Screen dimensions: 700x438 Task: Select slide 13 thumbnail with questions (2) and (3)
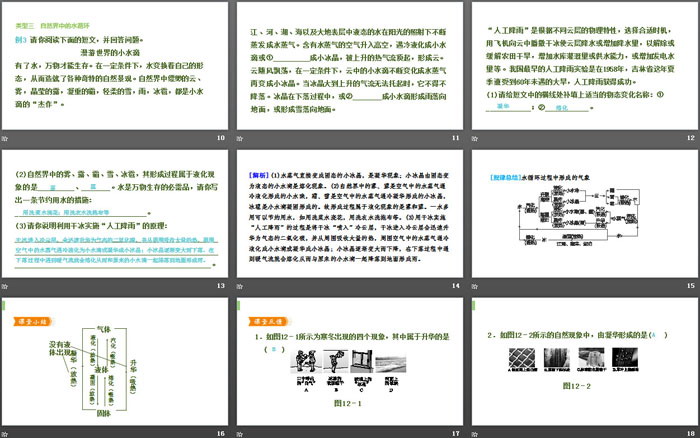point(115,213)
